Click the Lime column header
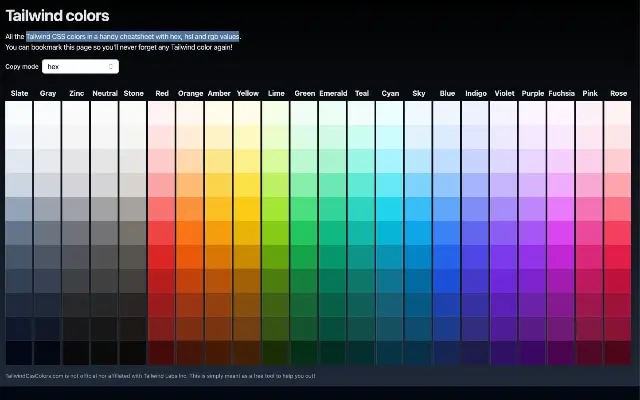This screenshot has height=400, width=640. coord(276,93)
